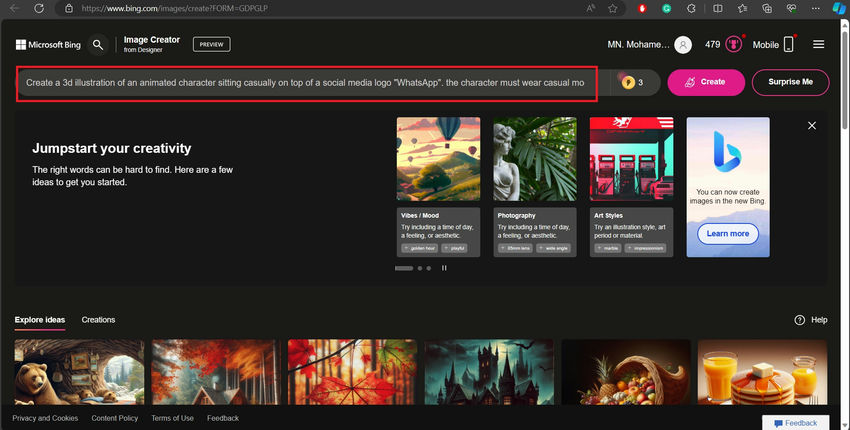
Task: Open the green Grammarly extension icon
Action: point(667,8)
